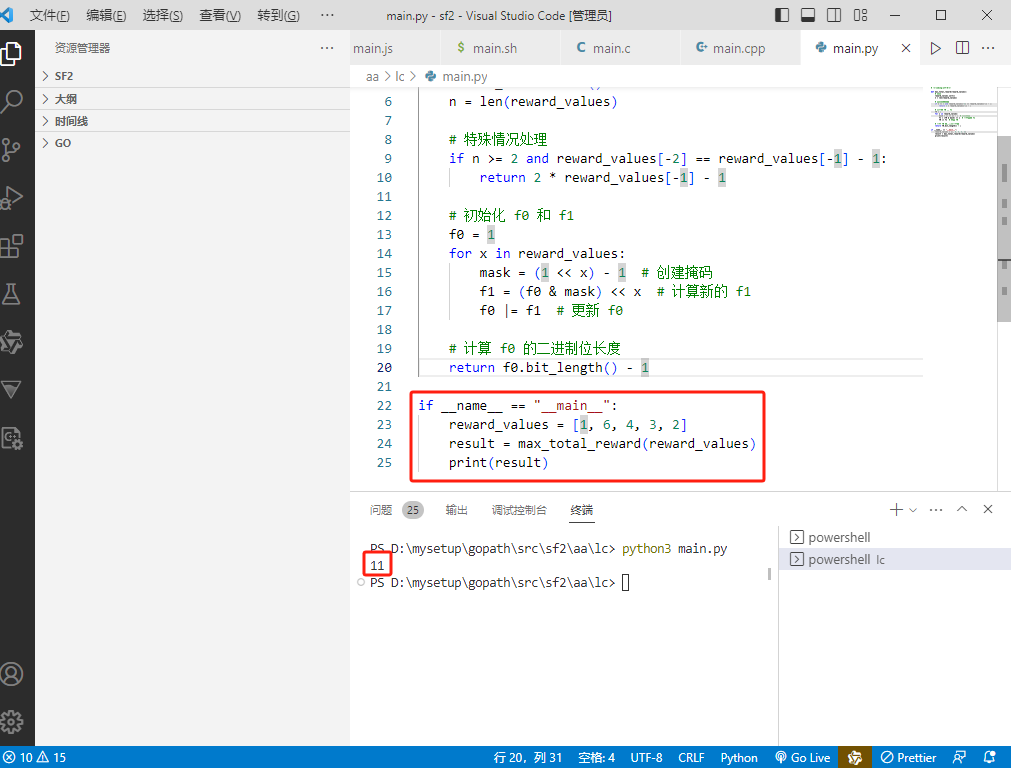This screenshot has width=1011, height=768.
Task: Click the editor vertical scrollbar thumb
Action: [x=1004, y=228]
